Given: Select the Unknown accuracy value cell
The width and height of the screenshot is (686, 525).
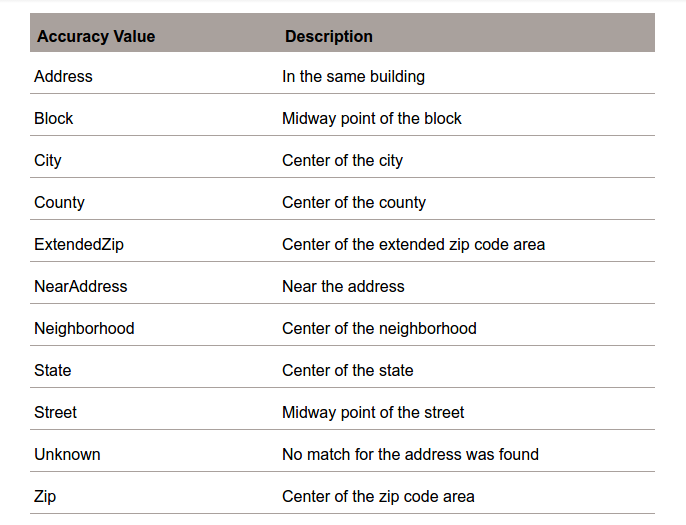Looking at the screenshot, I should coord(67,454).
